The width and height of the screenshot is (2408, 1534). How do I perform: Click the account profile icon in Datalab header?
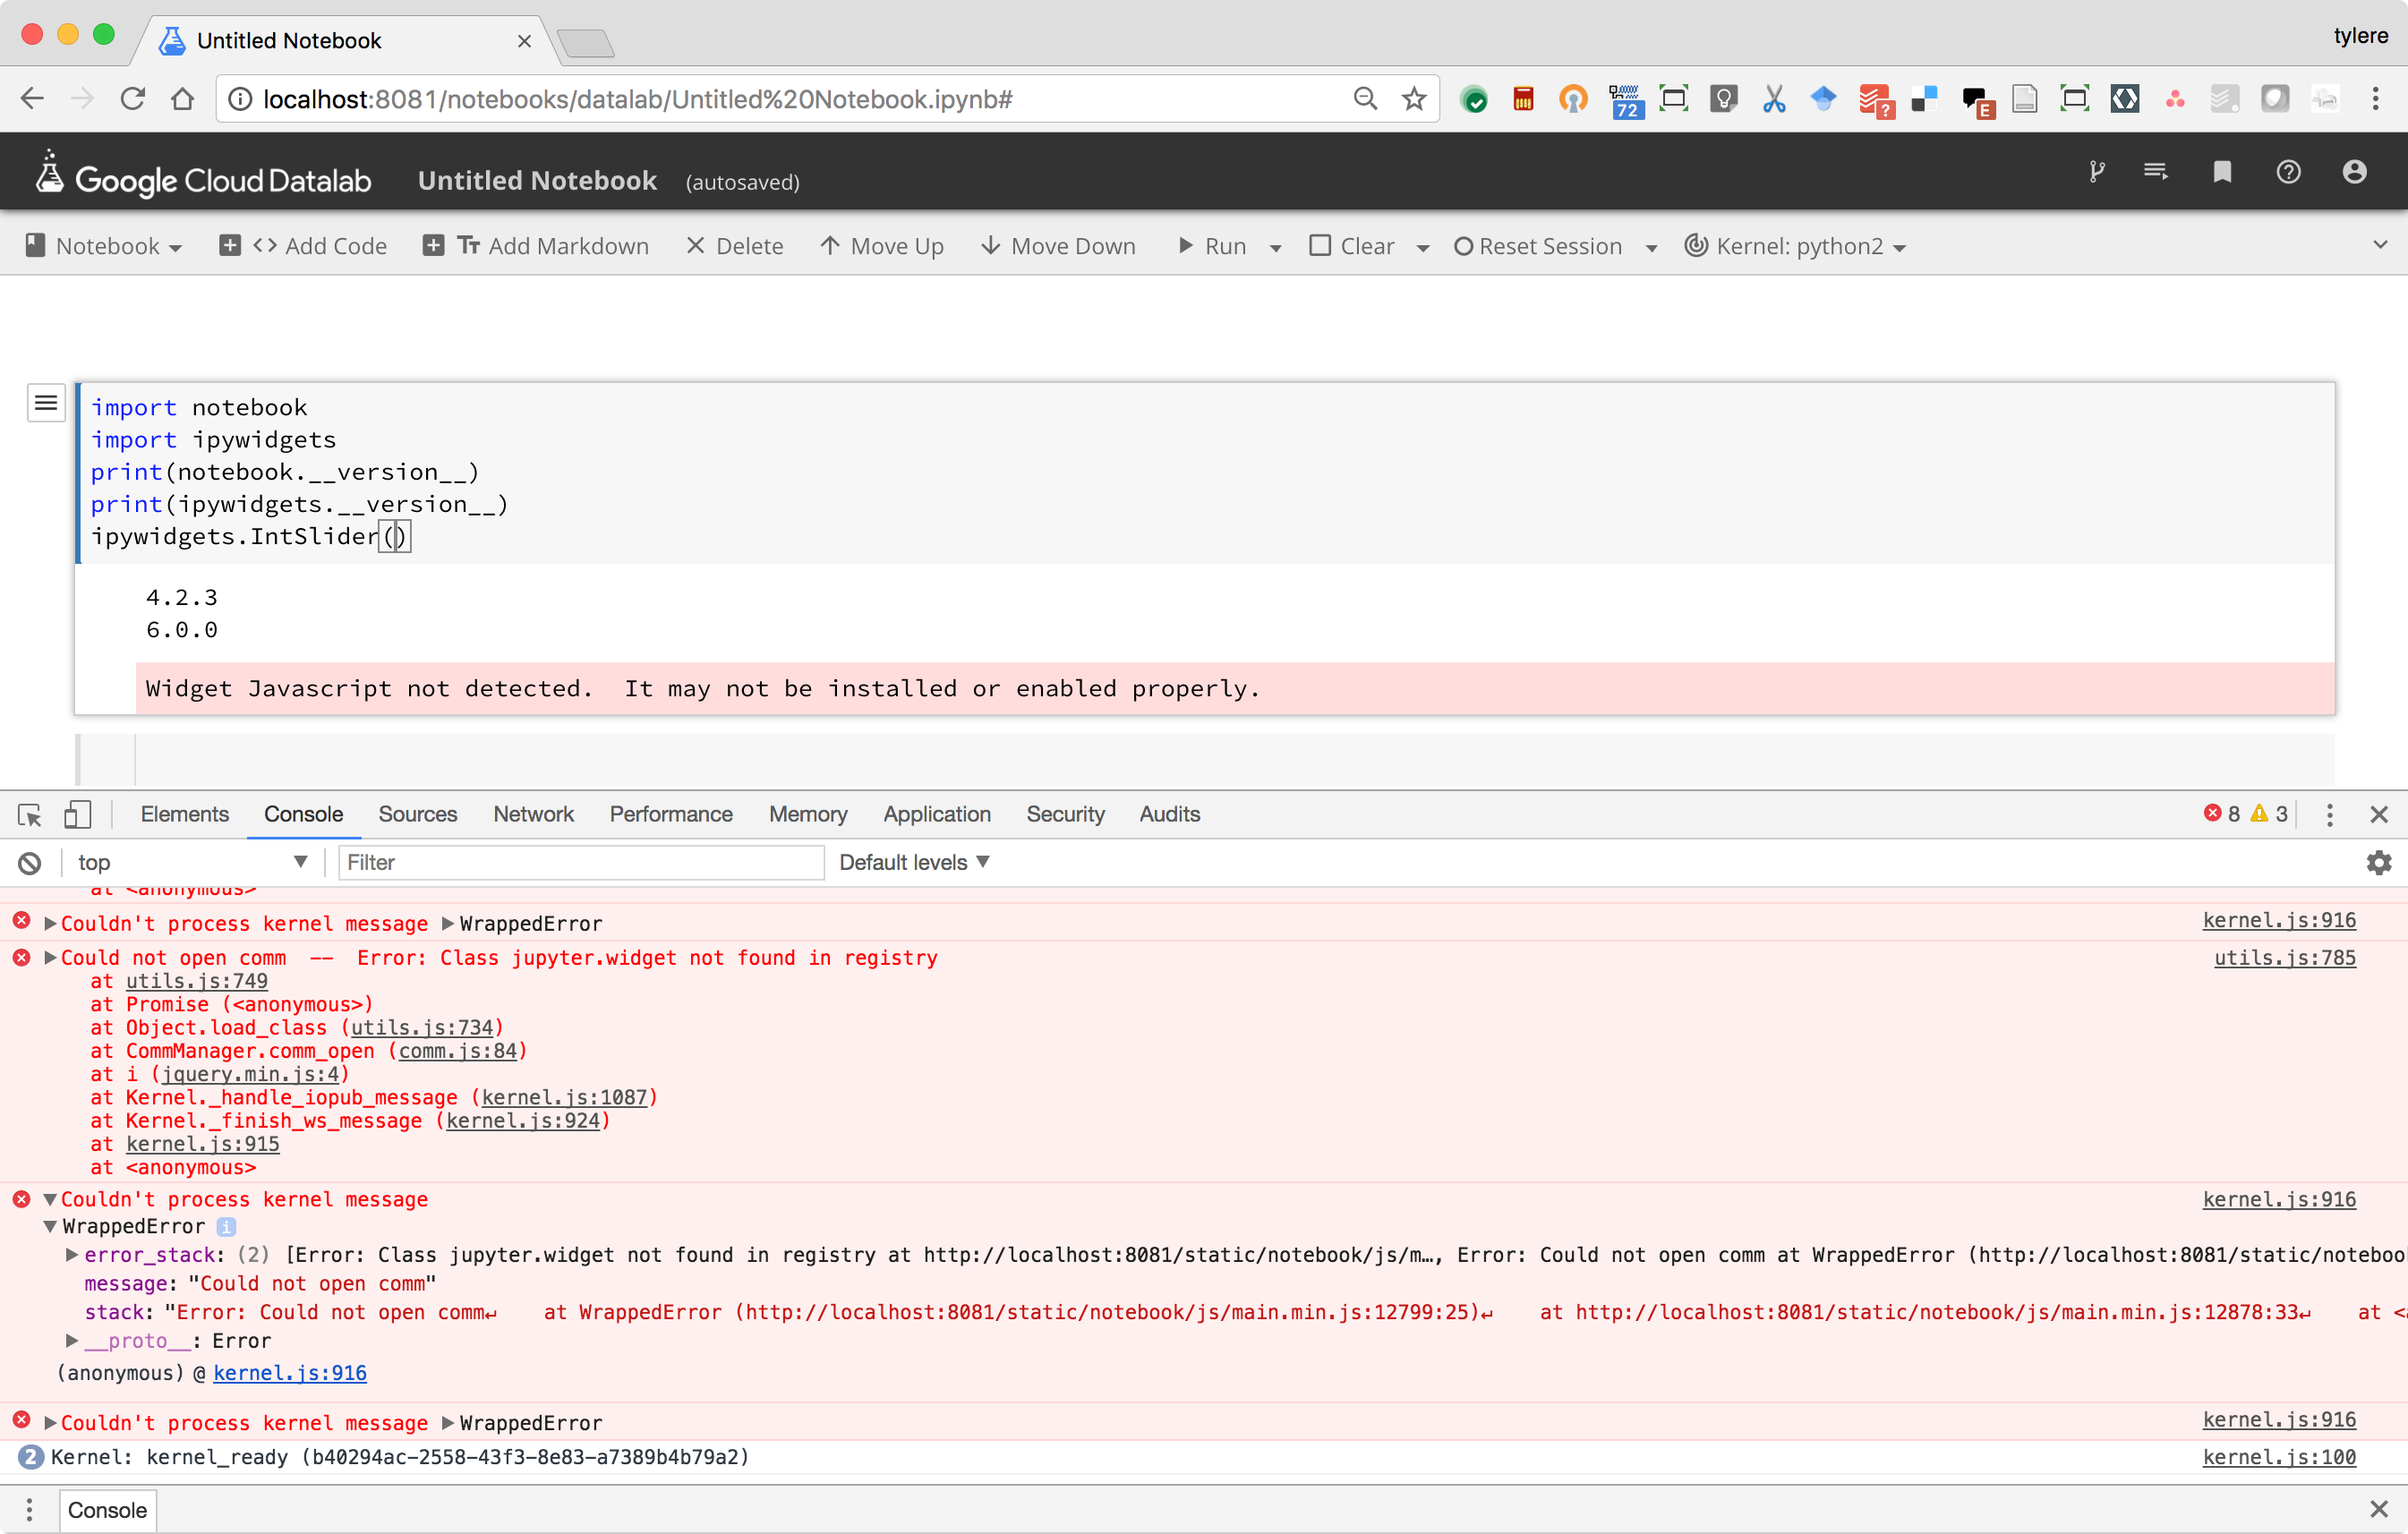tap(2354, 172)
